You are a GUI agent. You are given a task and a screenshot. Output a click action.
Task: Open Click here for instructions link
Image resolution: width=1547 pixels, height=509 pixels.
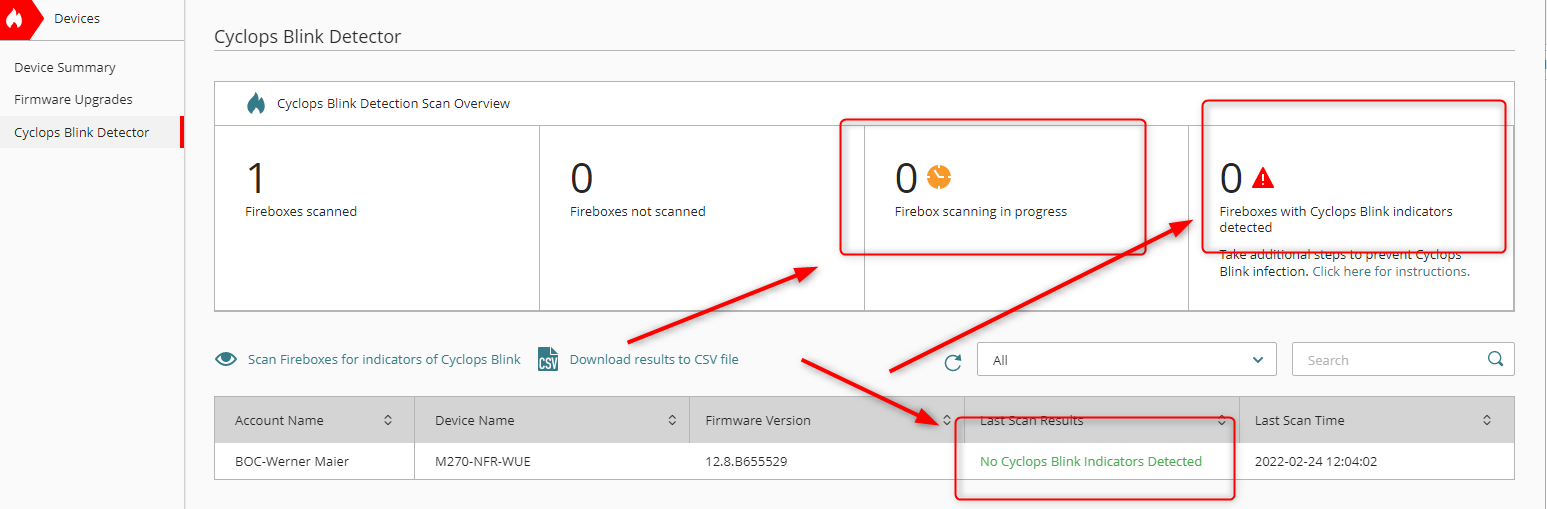click(1390, 272)
